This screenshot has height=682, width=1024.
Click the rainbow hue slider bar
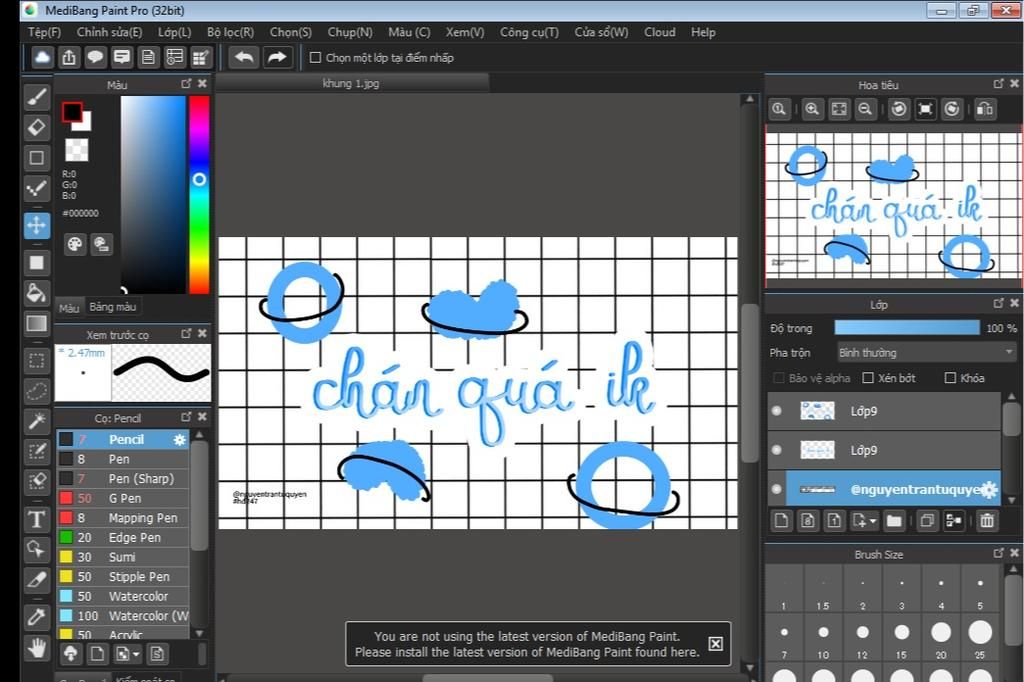click(199, 195)
